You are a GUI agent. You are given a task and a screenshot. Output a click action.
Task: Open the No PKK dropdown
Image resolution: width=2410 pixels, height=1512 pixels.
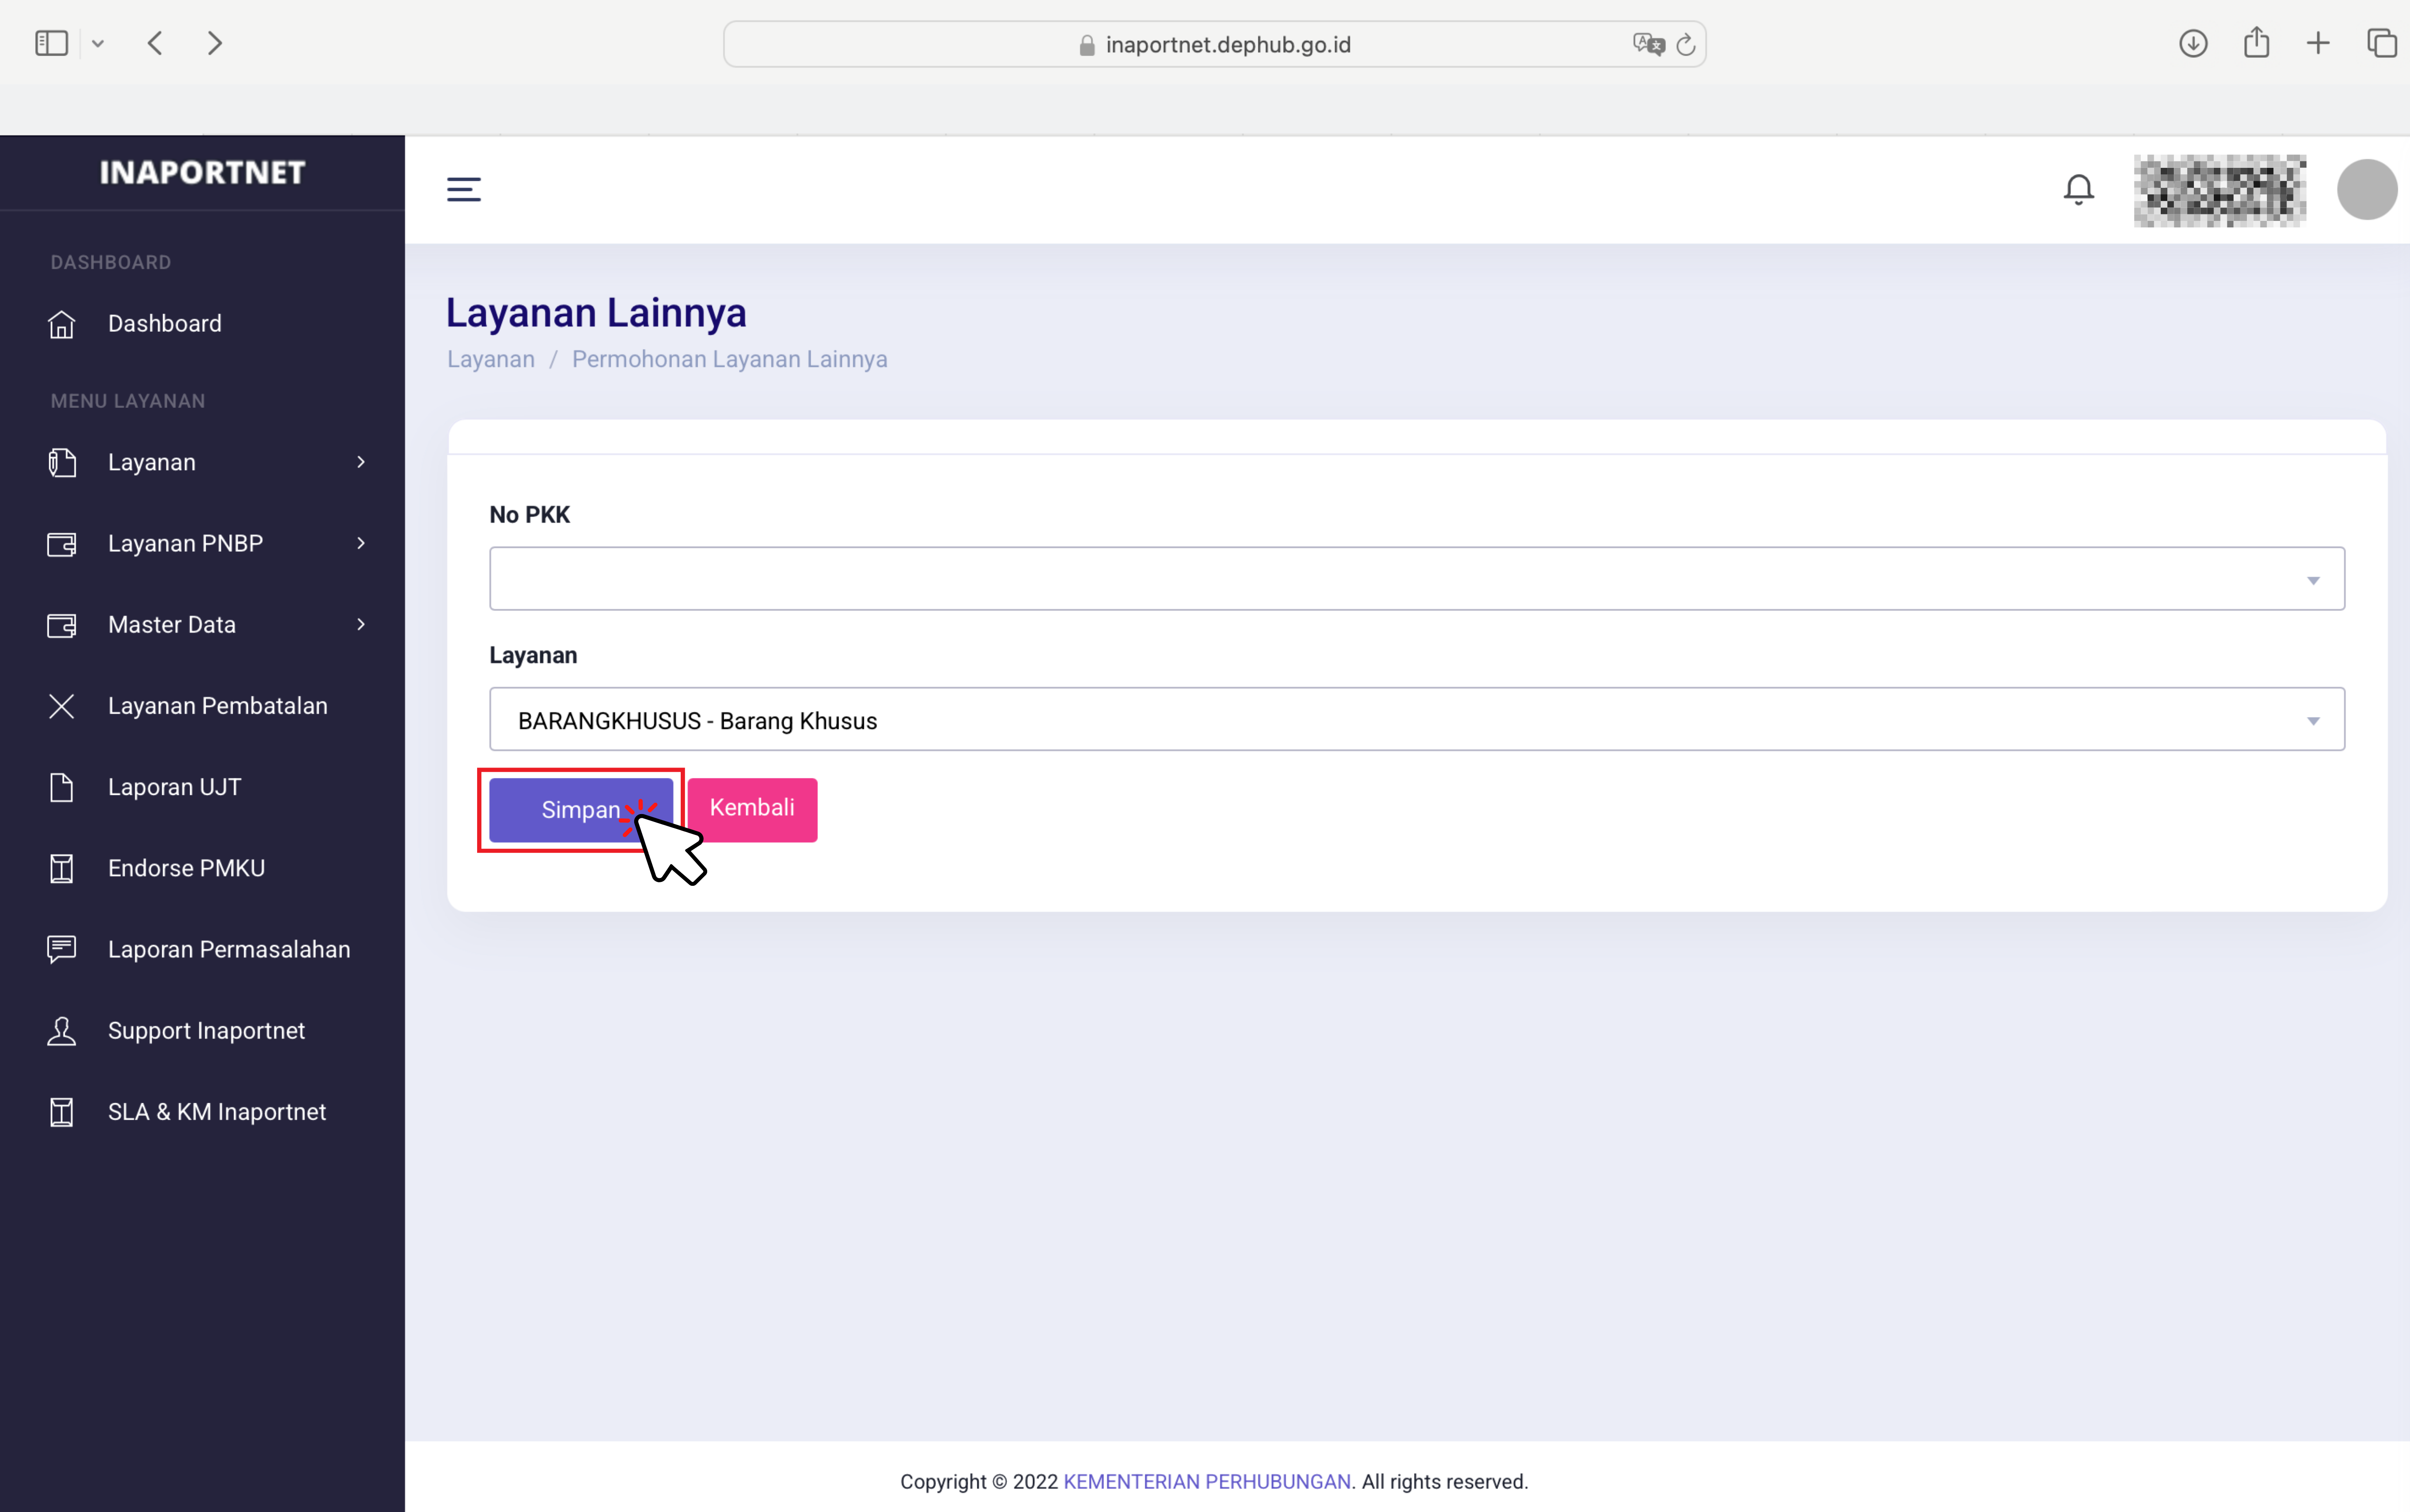pos(1416,579)
